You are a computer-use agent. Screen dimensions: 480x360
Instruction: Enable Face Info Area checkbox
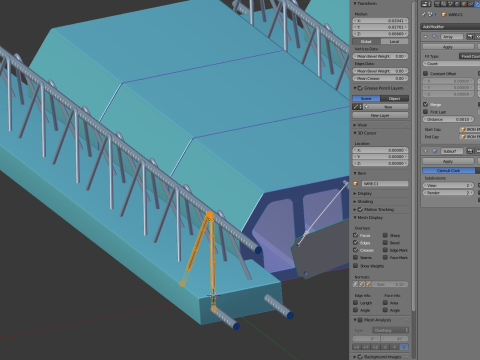click(x=385, y=303)
